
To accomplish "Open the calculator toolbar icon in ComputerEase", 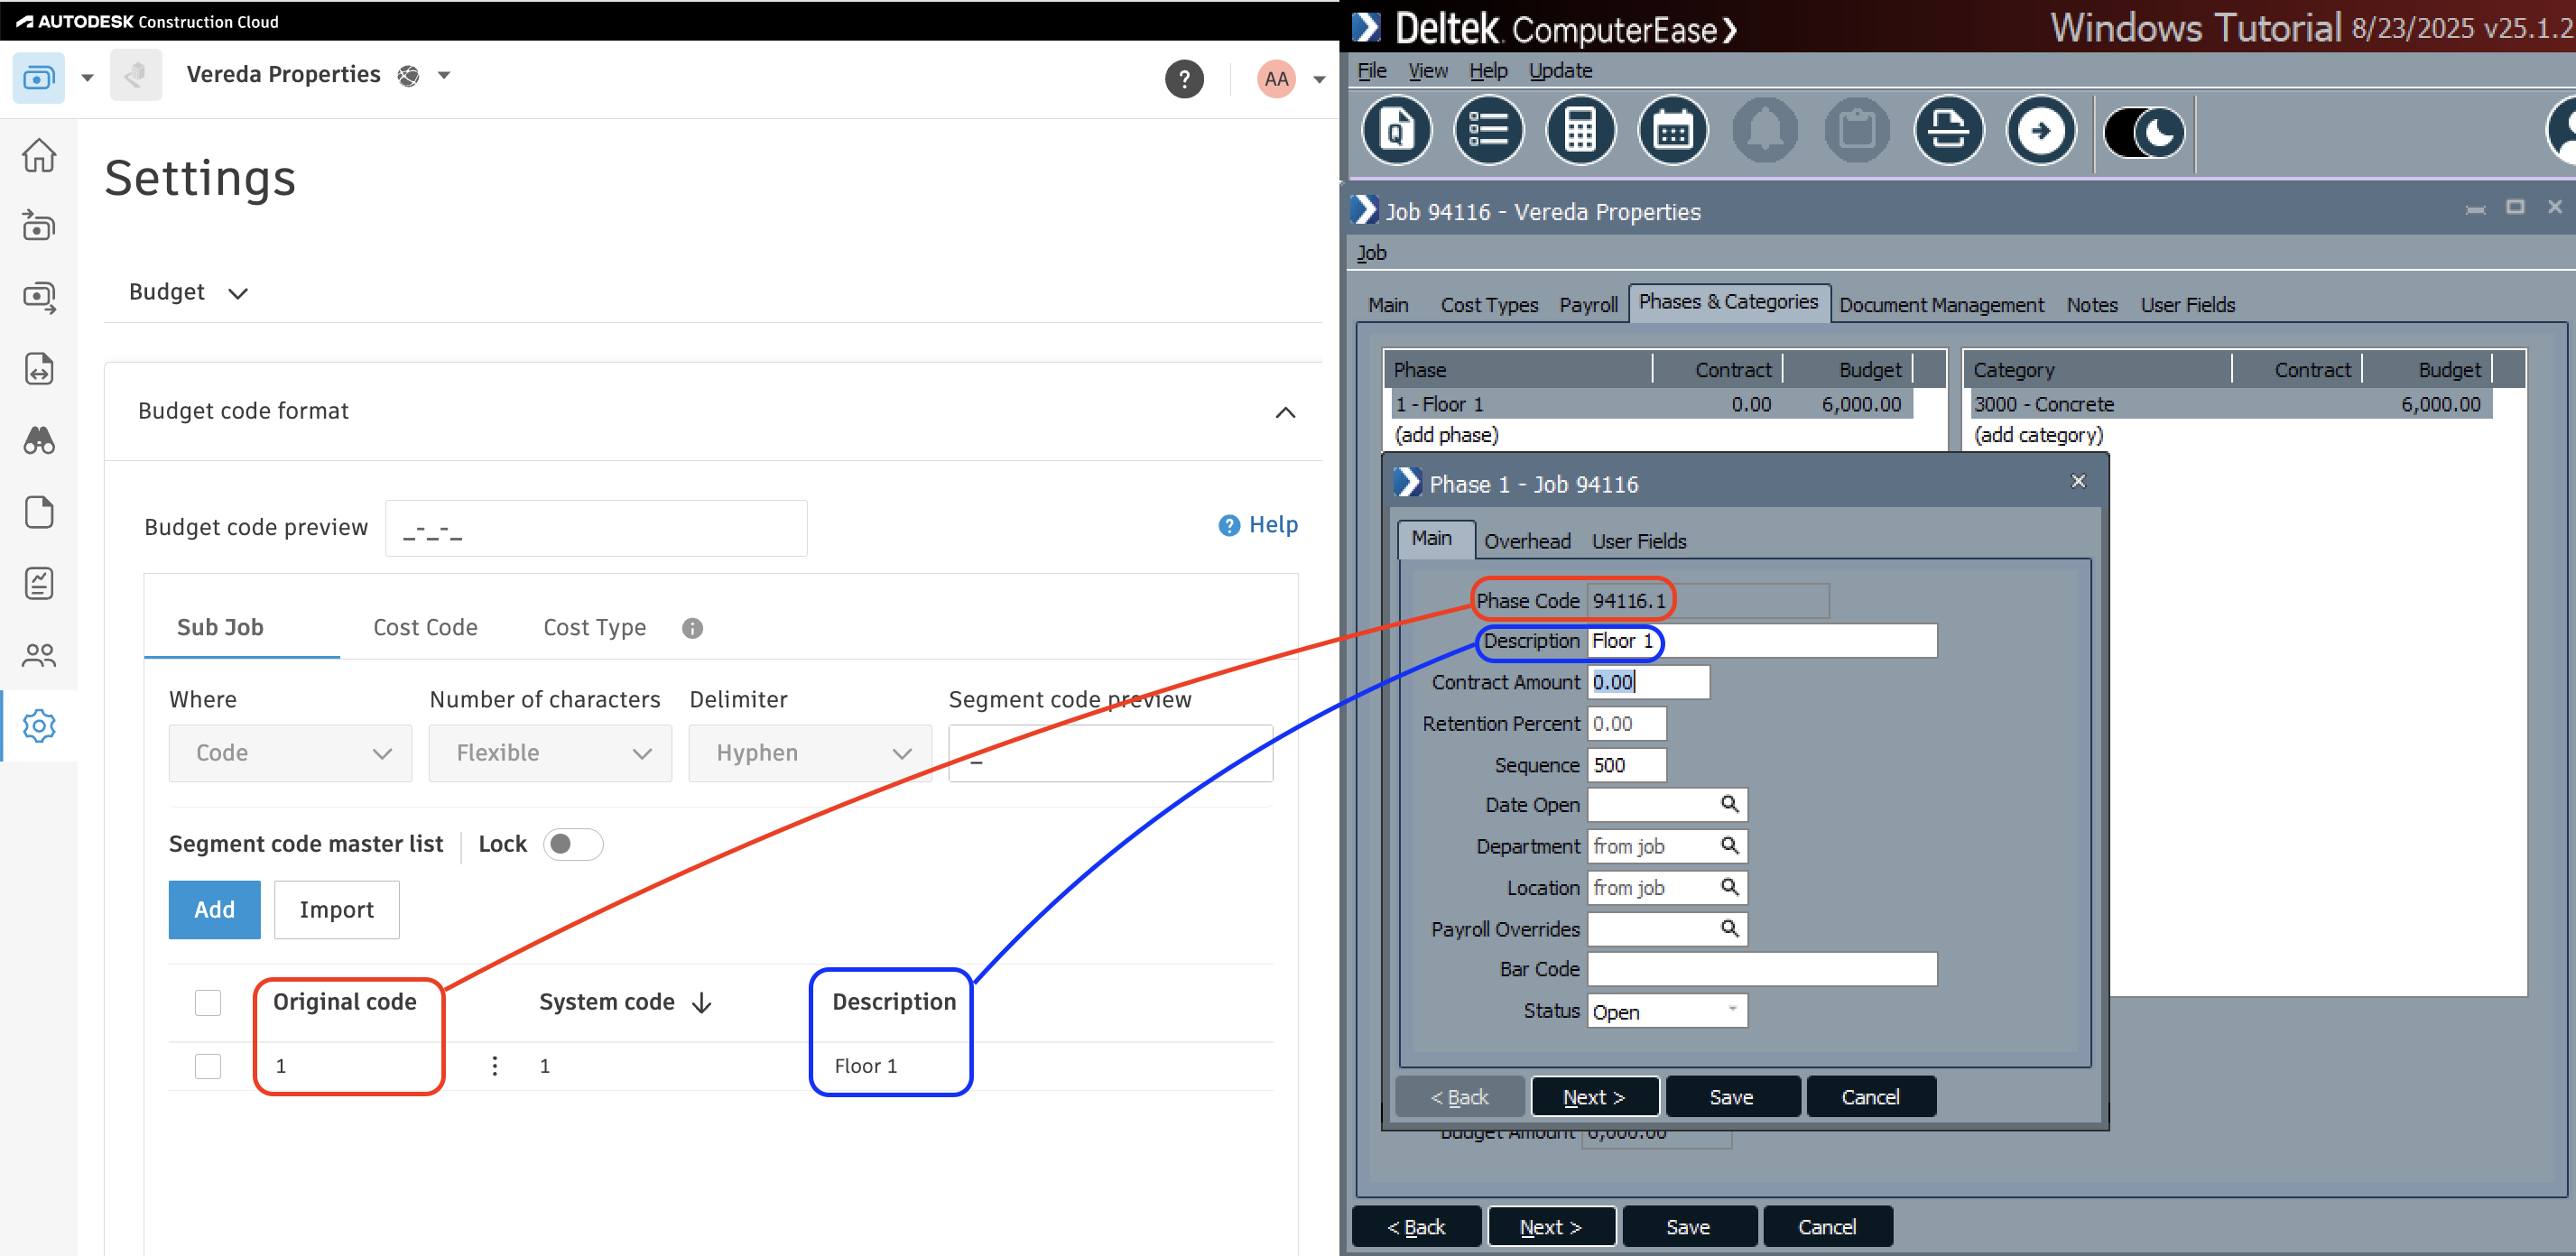I will pyautogui.click(x=1581, y=130).
